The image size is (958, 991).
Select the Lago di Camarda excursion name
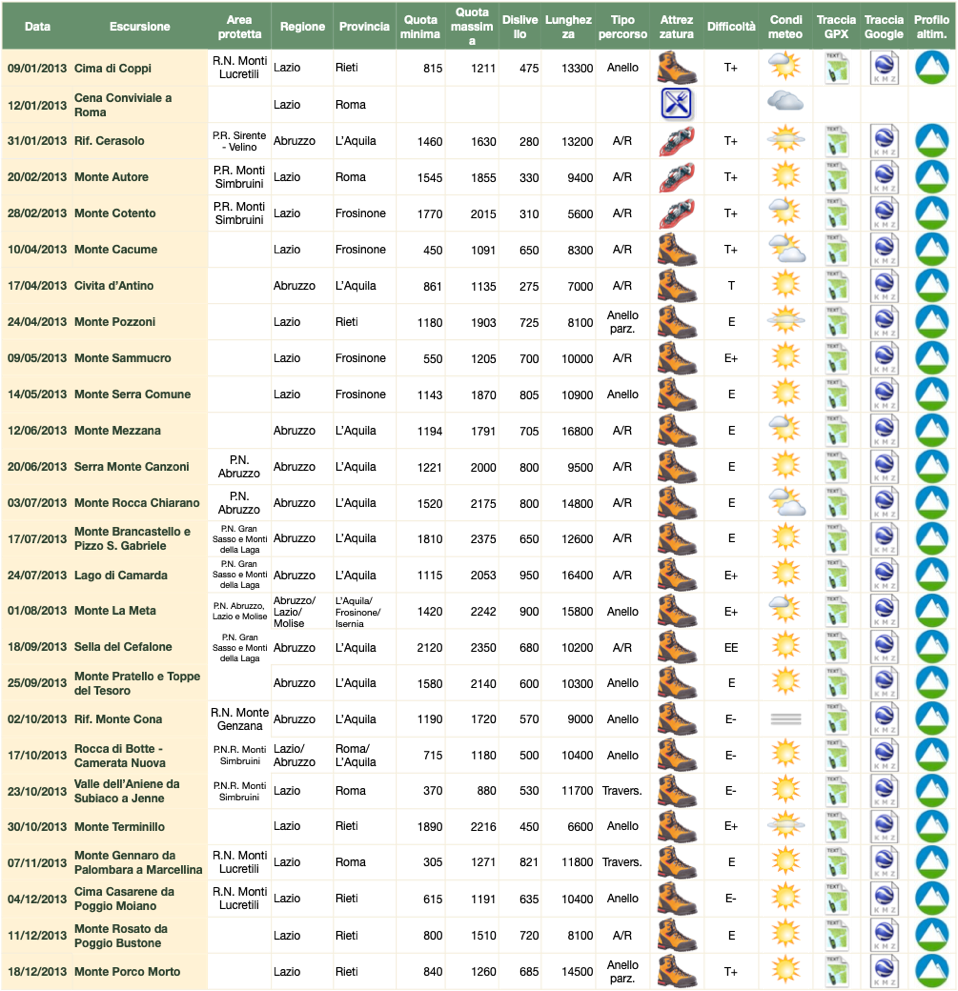click(121, 575)
